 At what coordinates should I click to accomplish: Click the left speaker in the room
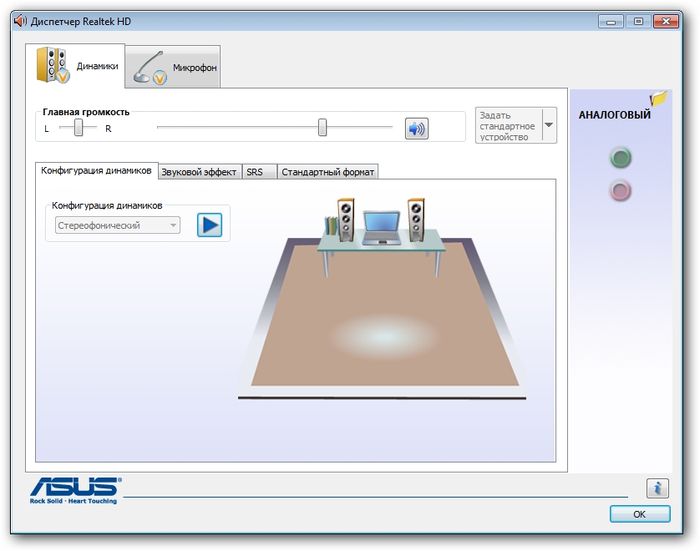pos(345,220)
